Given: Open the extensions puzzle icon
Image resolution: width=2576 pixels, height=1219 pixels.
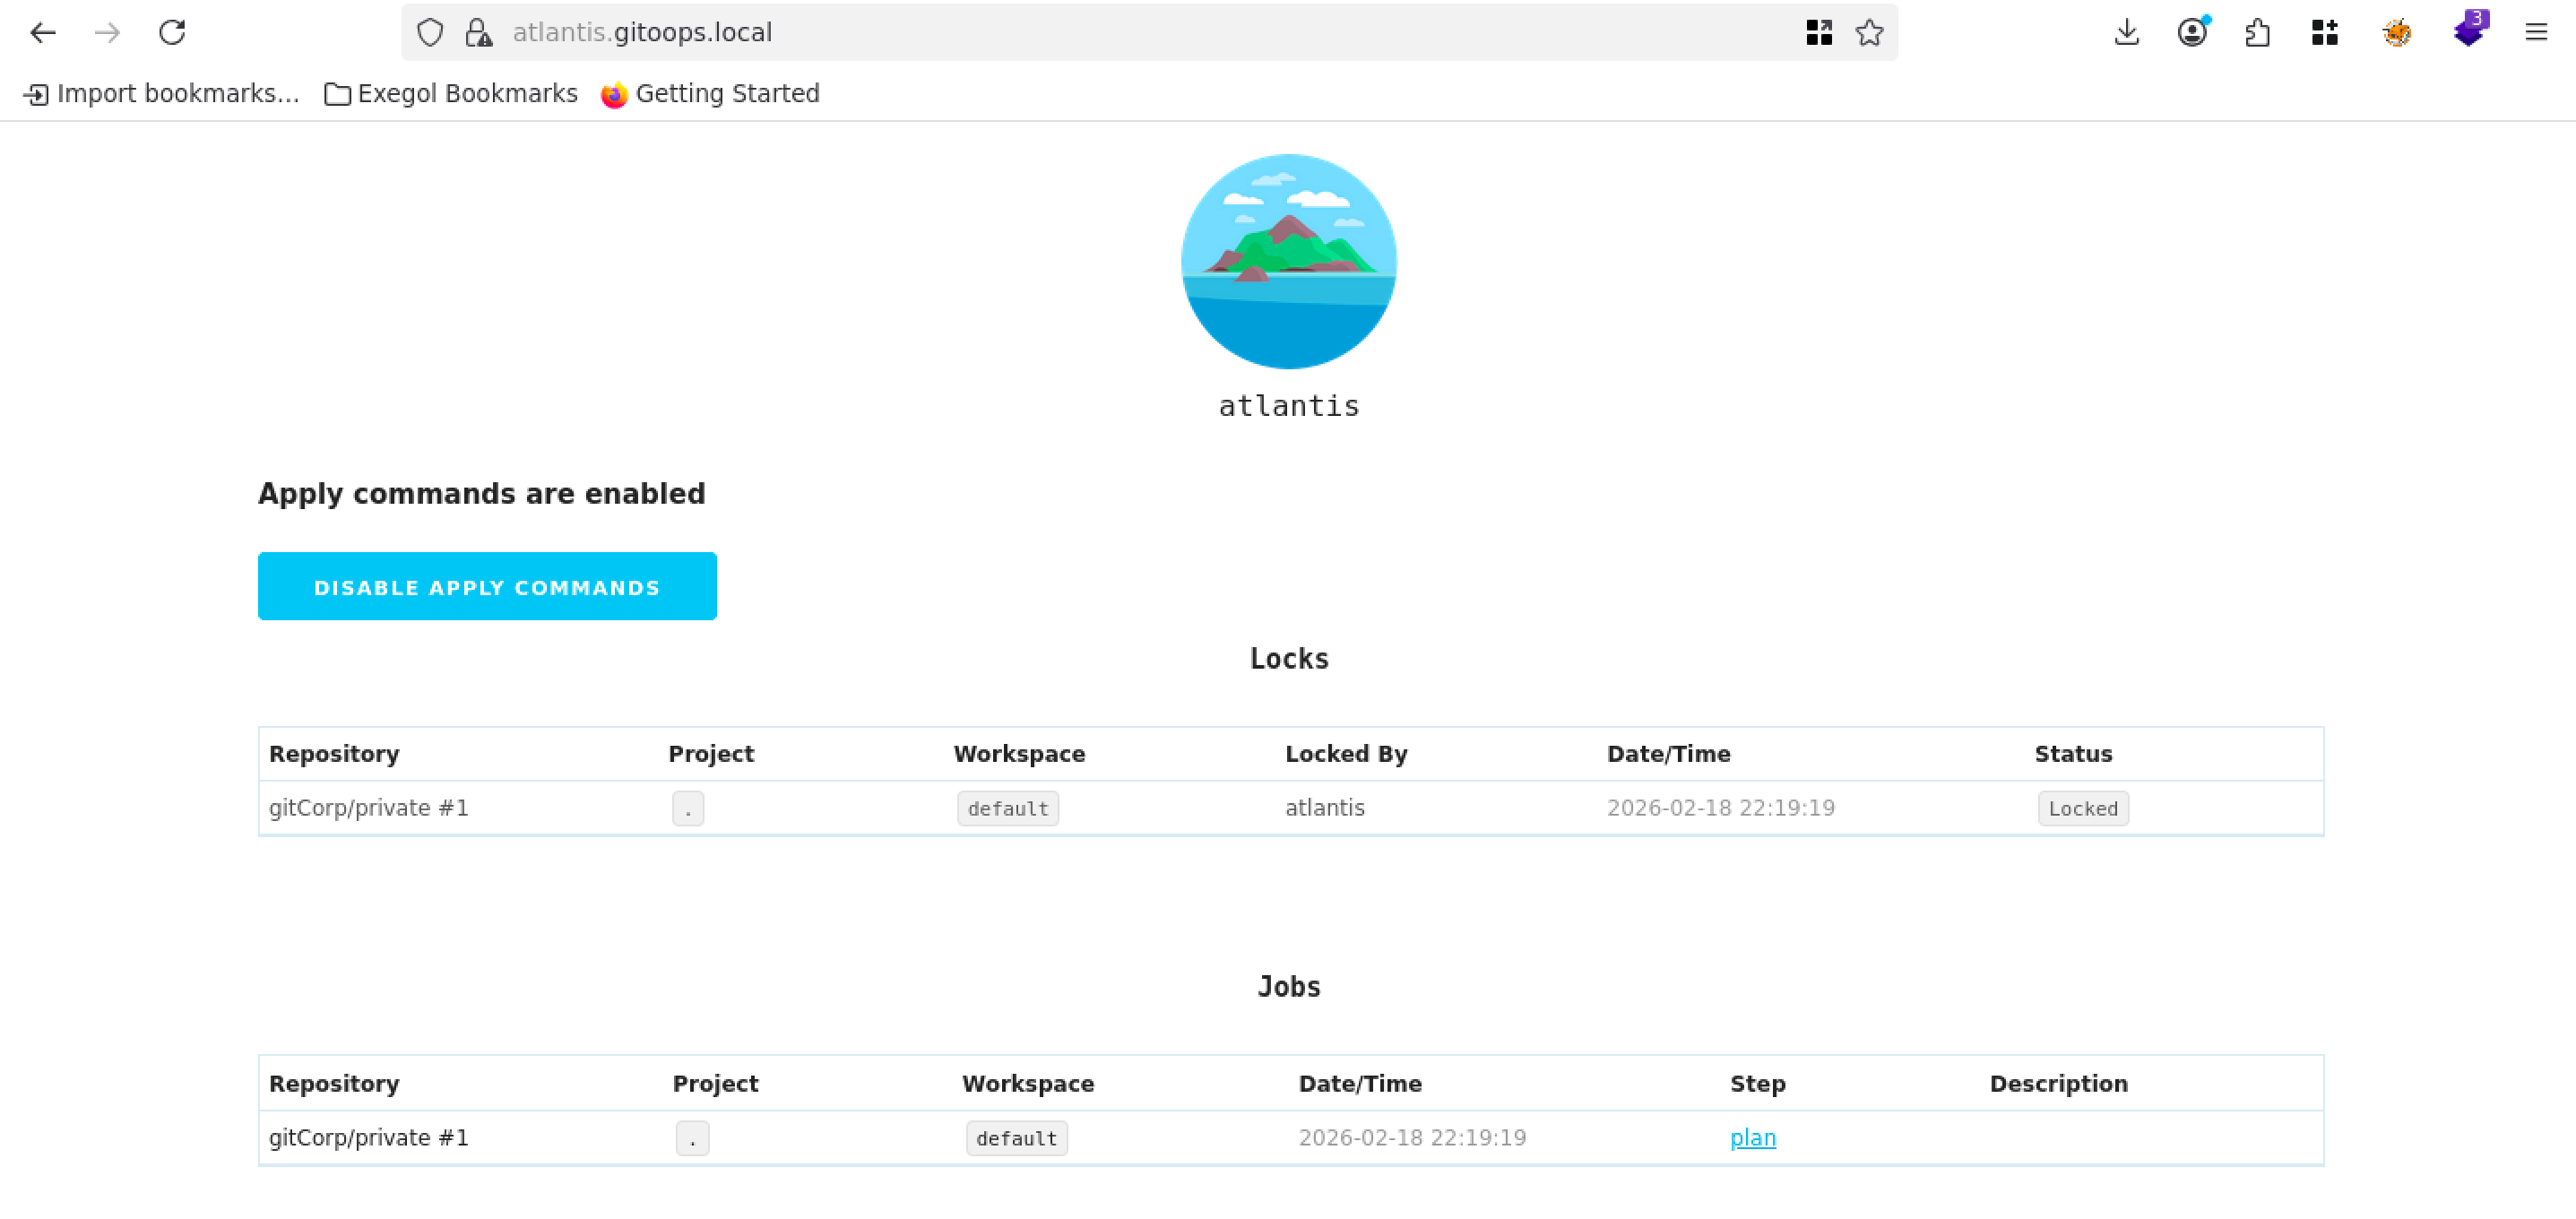Looking at the screenshot, I should pyautogui.click(x=2257, y=33).
